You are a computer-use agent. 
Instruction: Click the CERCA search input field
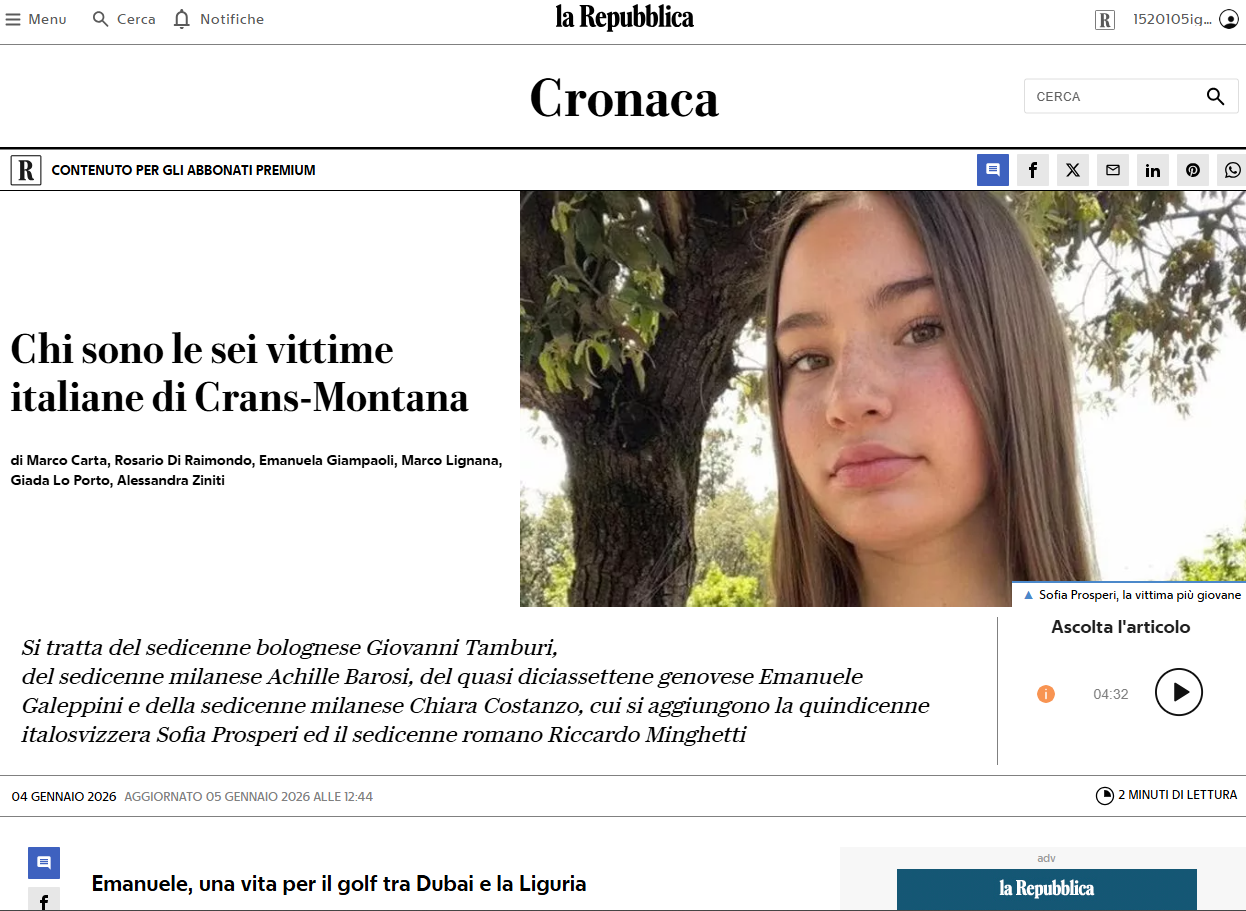[x=1112, y=97]
